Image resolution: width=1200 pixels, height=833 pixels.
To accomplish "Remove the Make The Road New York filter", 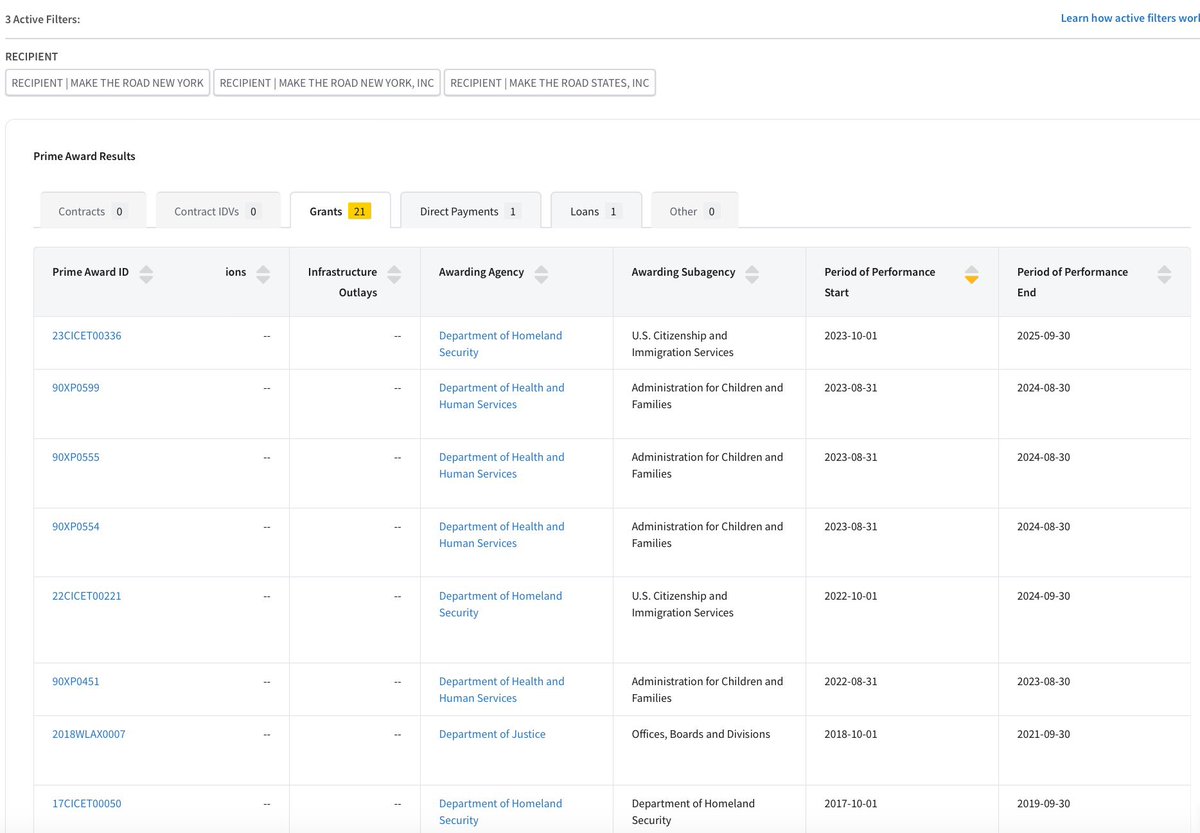I will coord(108,83).
